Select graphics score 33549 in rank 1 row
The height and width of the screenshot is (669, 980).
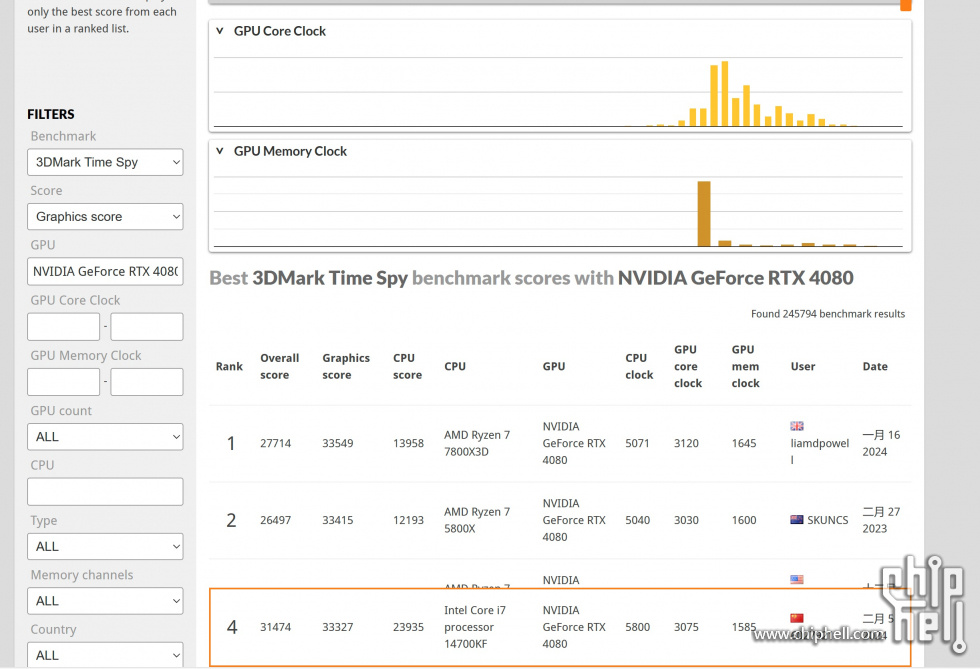[338, 443]
